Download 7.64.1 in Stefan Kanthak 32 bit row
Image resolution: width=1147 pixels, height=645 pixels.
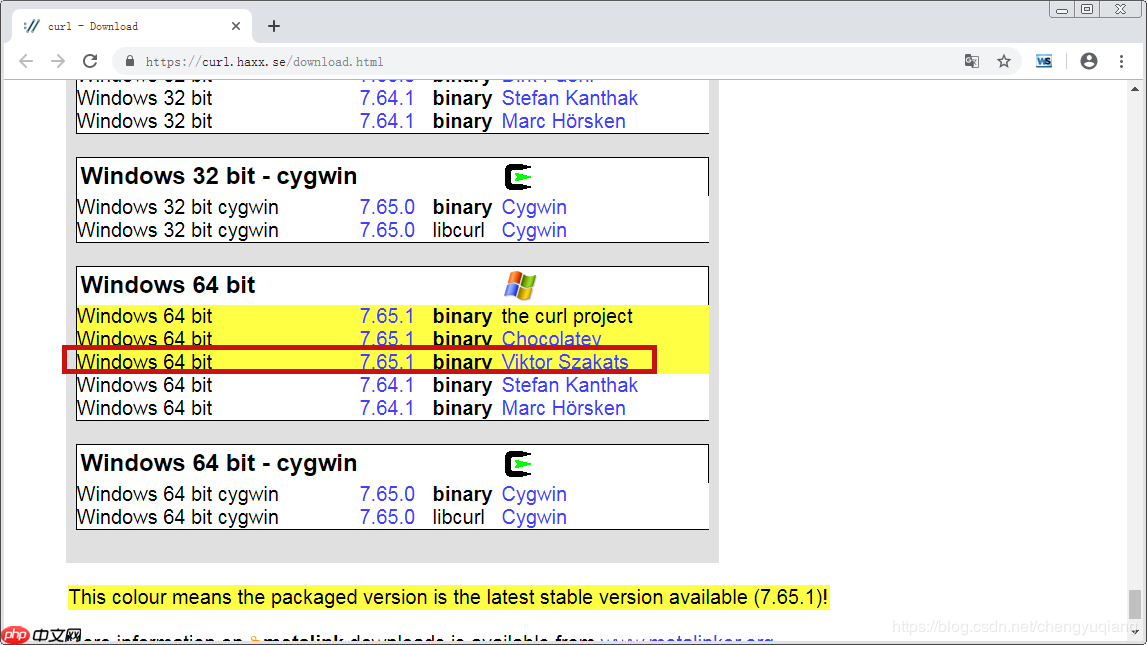point(387,98)
